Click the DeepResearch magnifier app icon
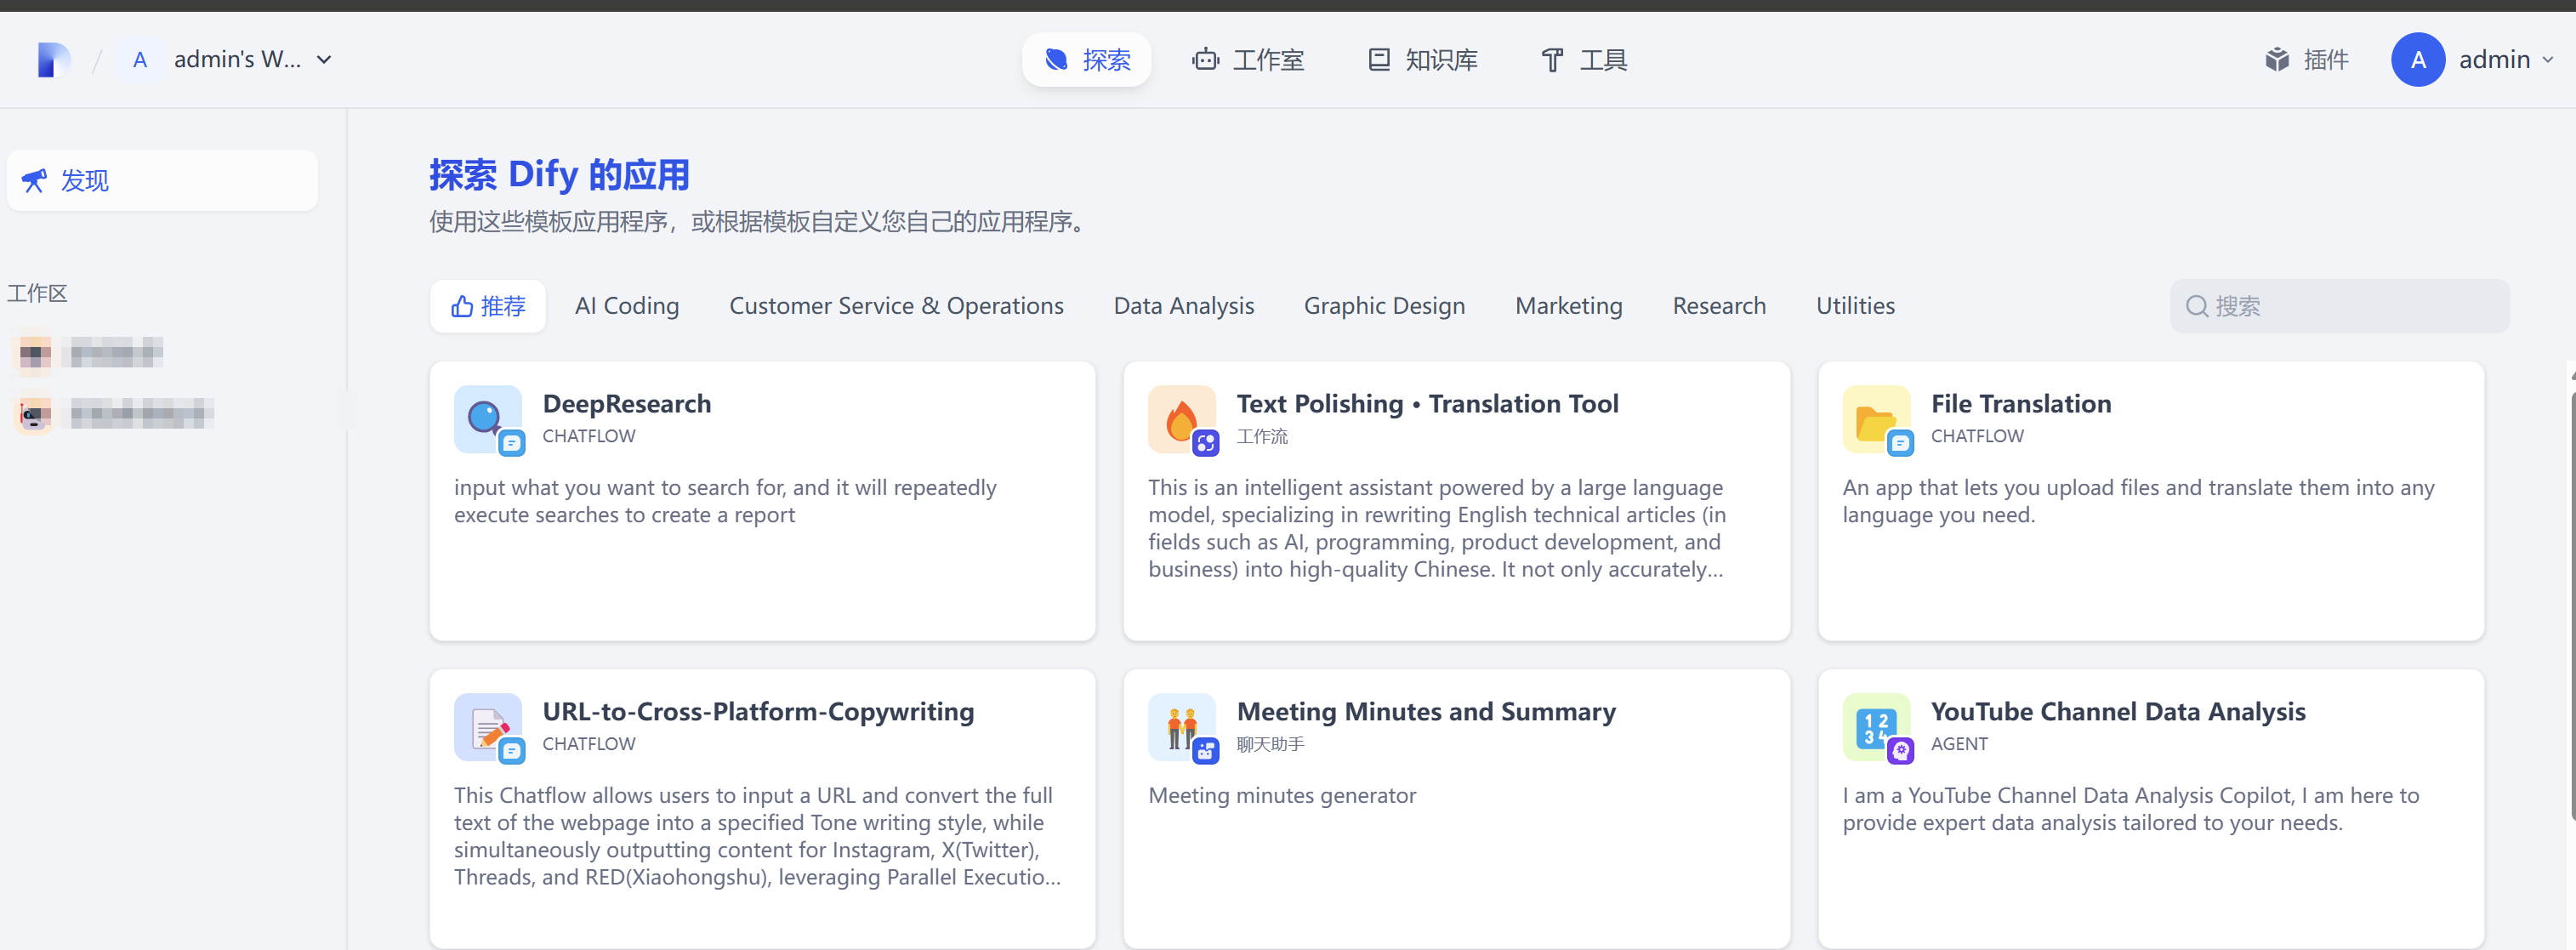 pyautogui.click(x=487, y=419)
